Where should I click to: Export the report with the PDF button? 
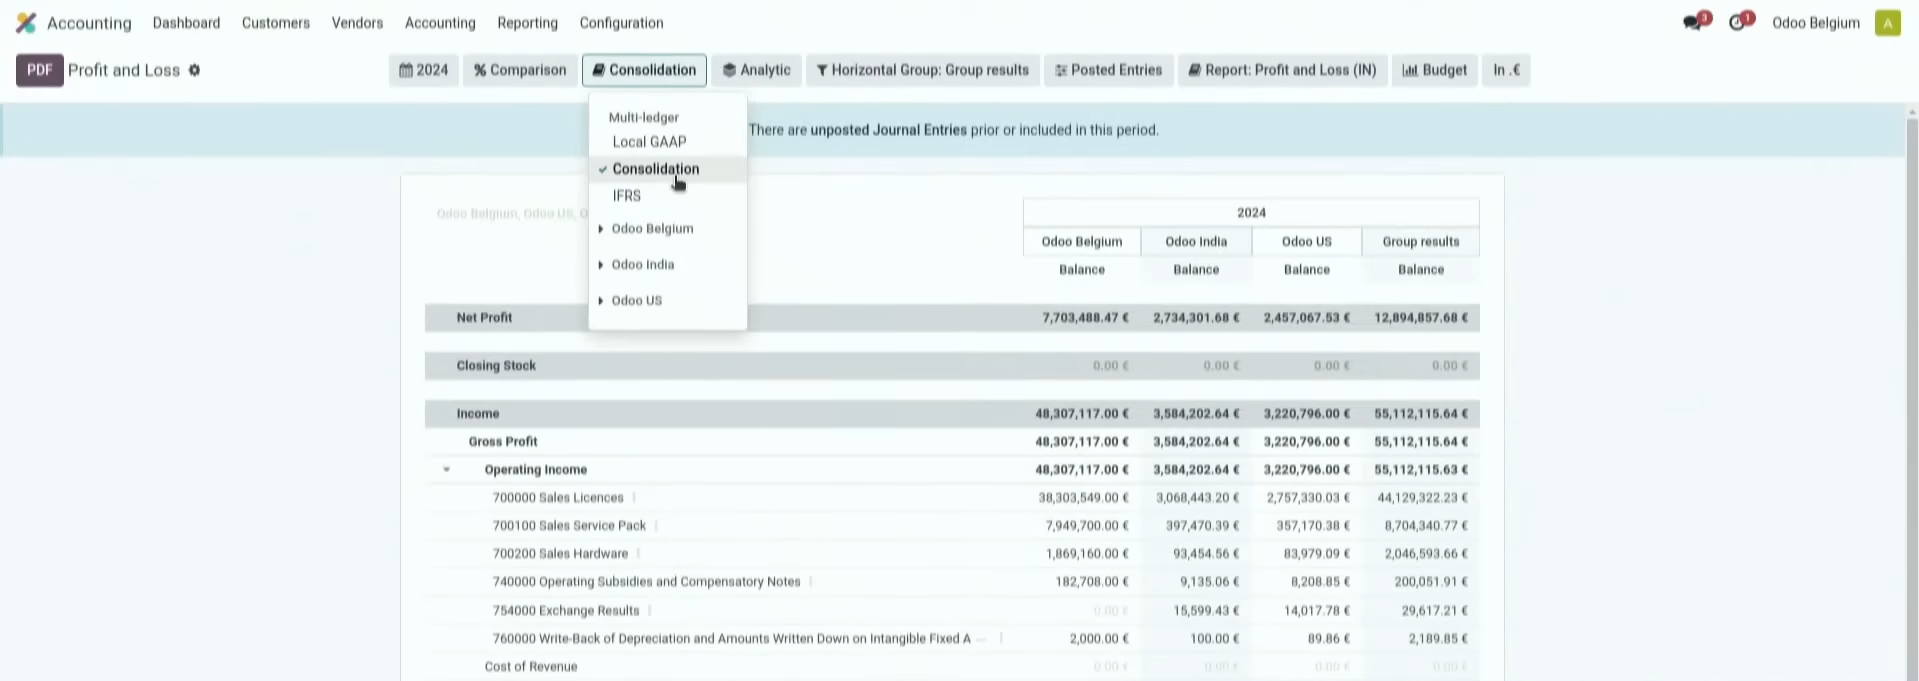point(40,70)
